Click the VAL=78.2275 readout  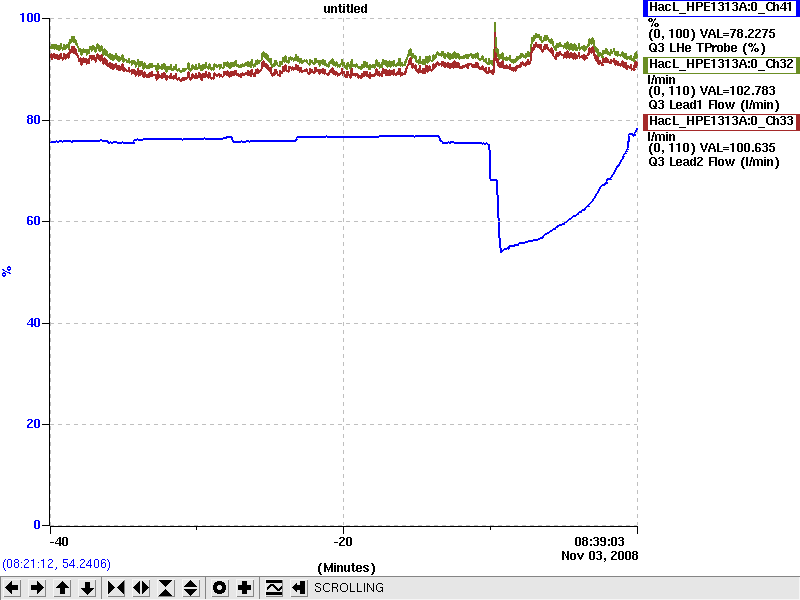(738, 34)
